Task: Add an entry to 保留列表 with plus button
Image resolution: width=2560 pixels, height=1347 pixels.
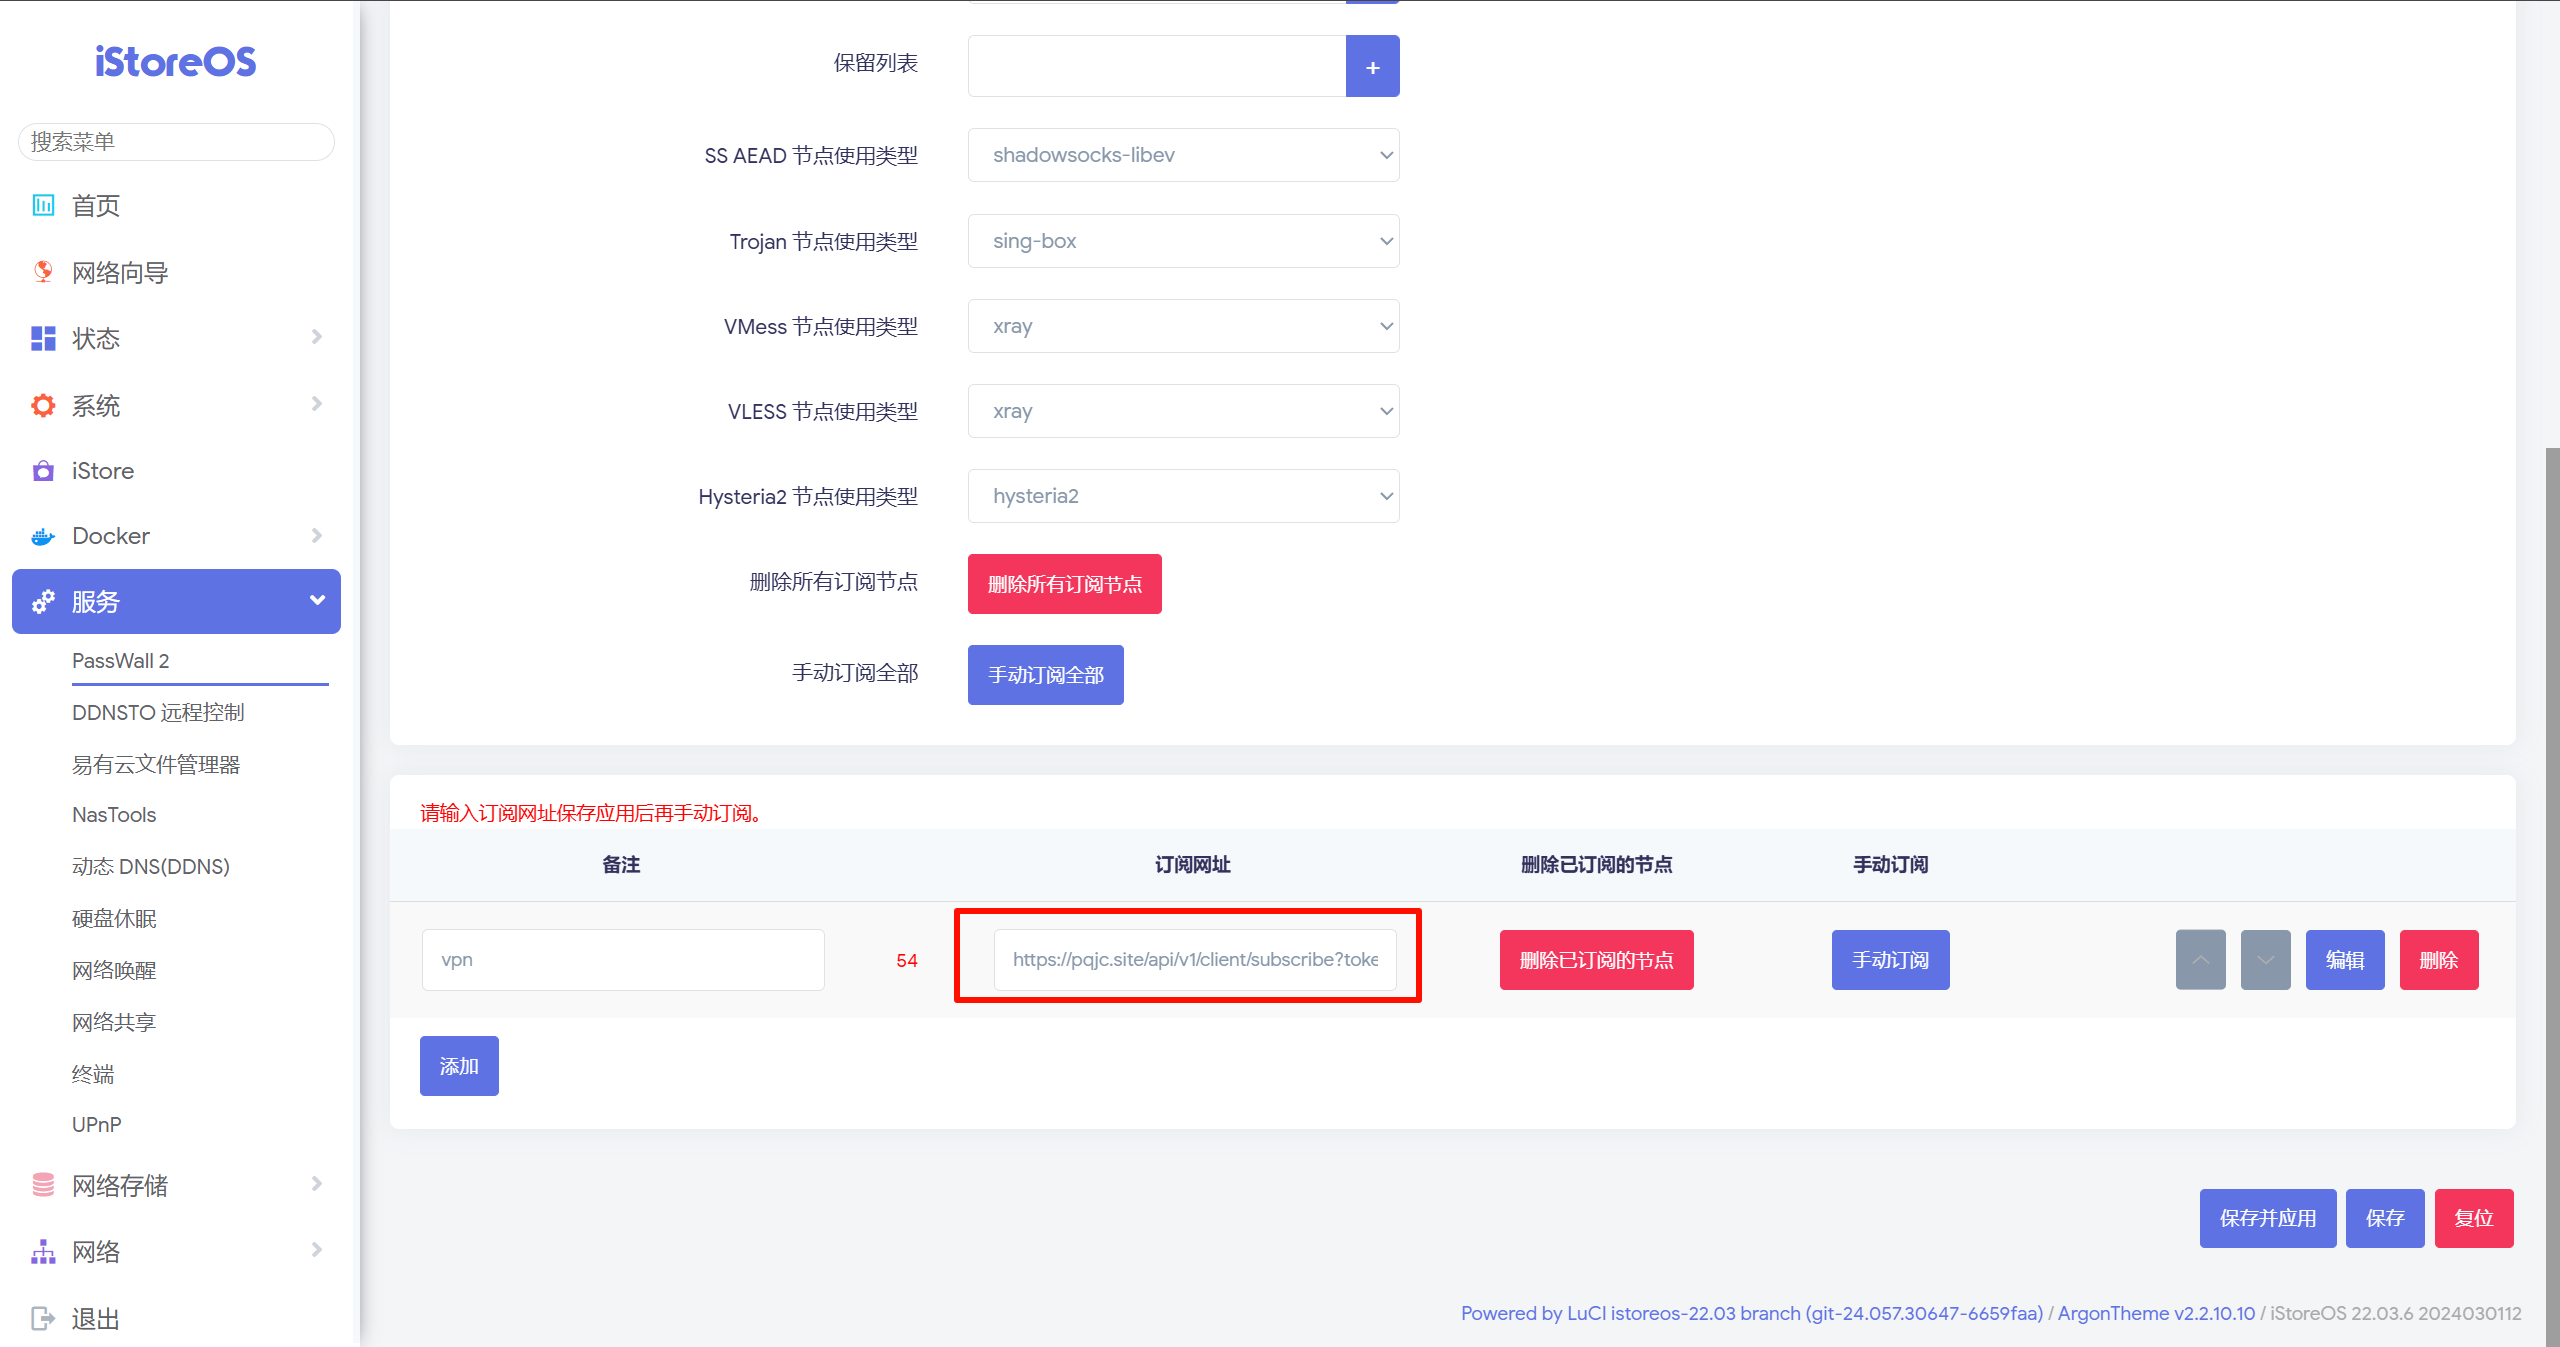Action: pyautogui.click(x=1372, y=66)
